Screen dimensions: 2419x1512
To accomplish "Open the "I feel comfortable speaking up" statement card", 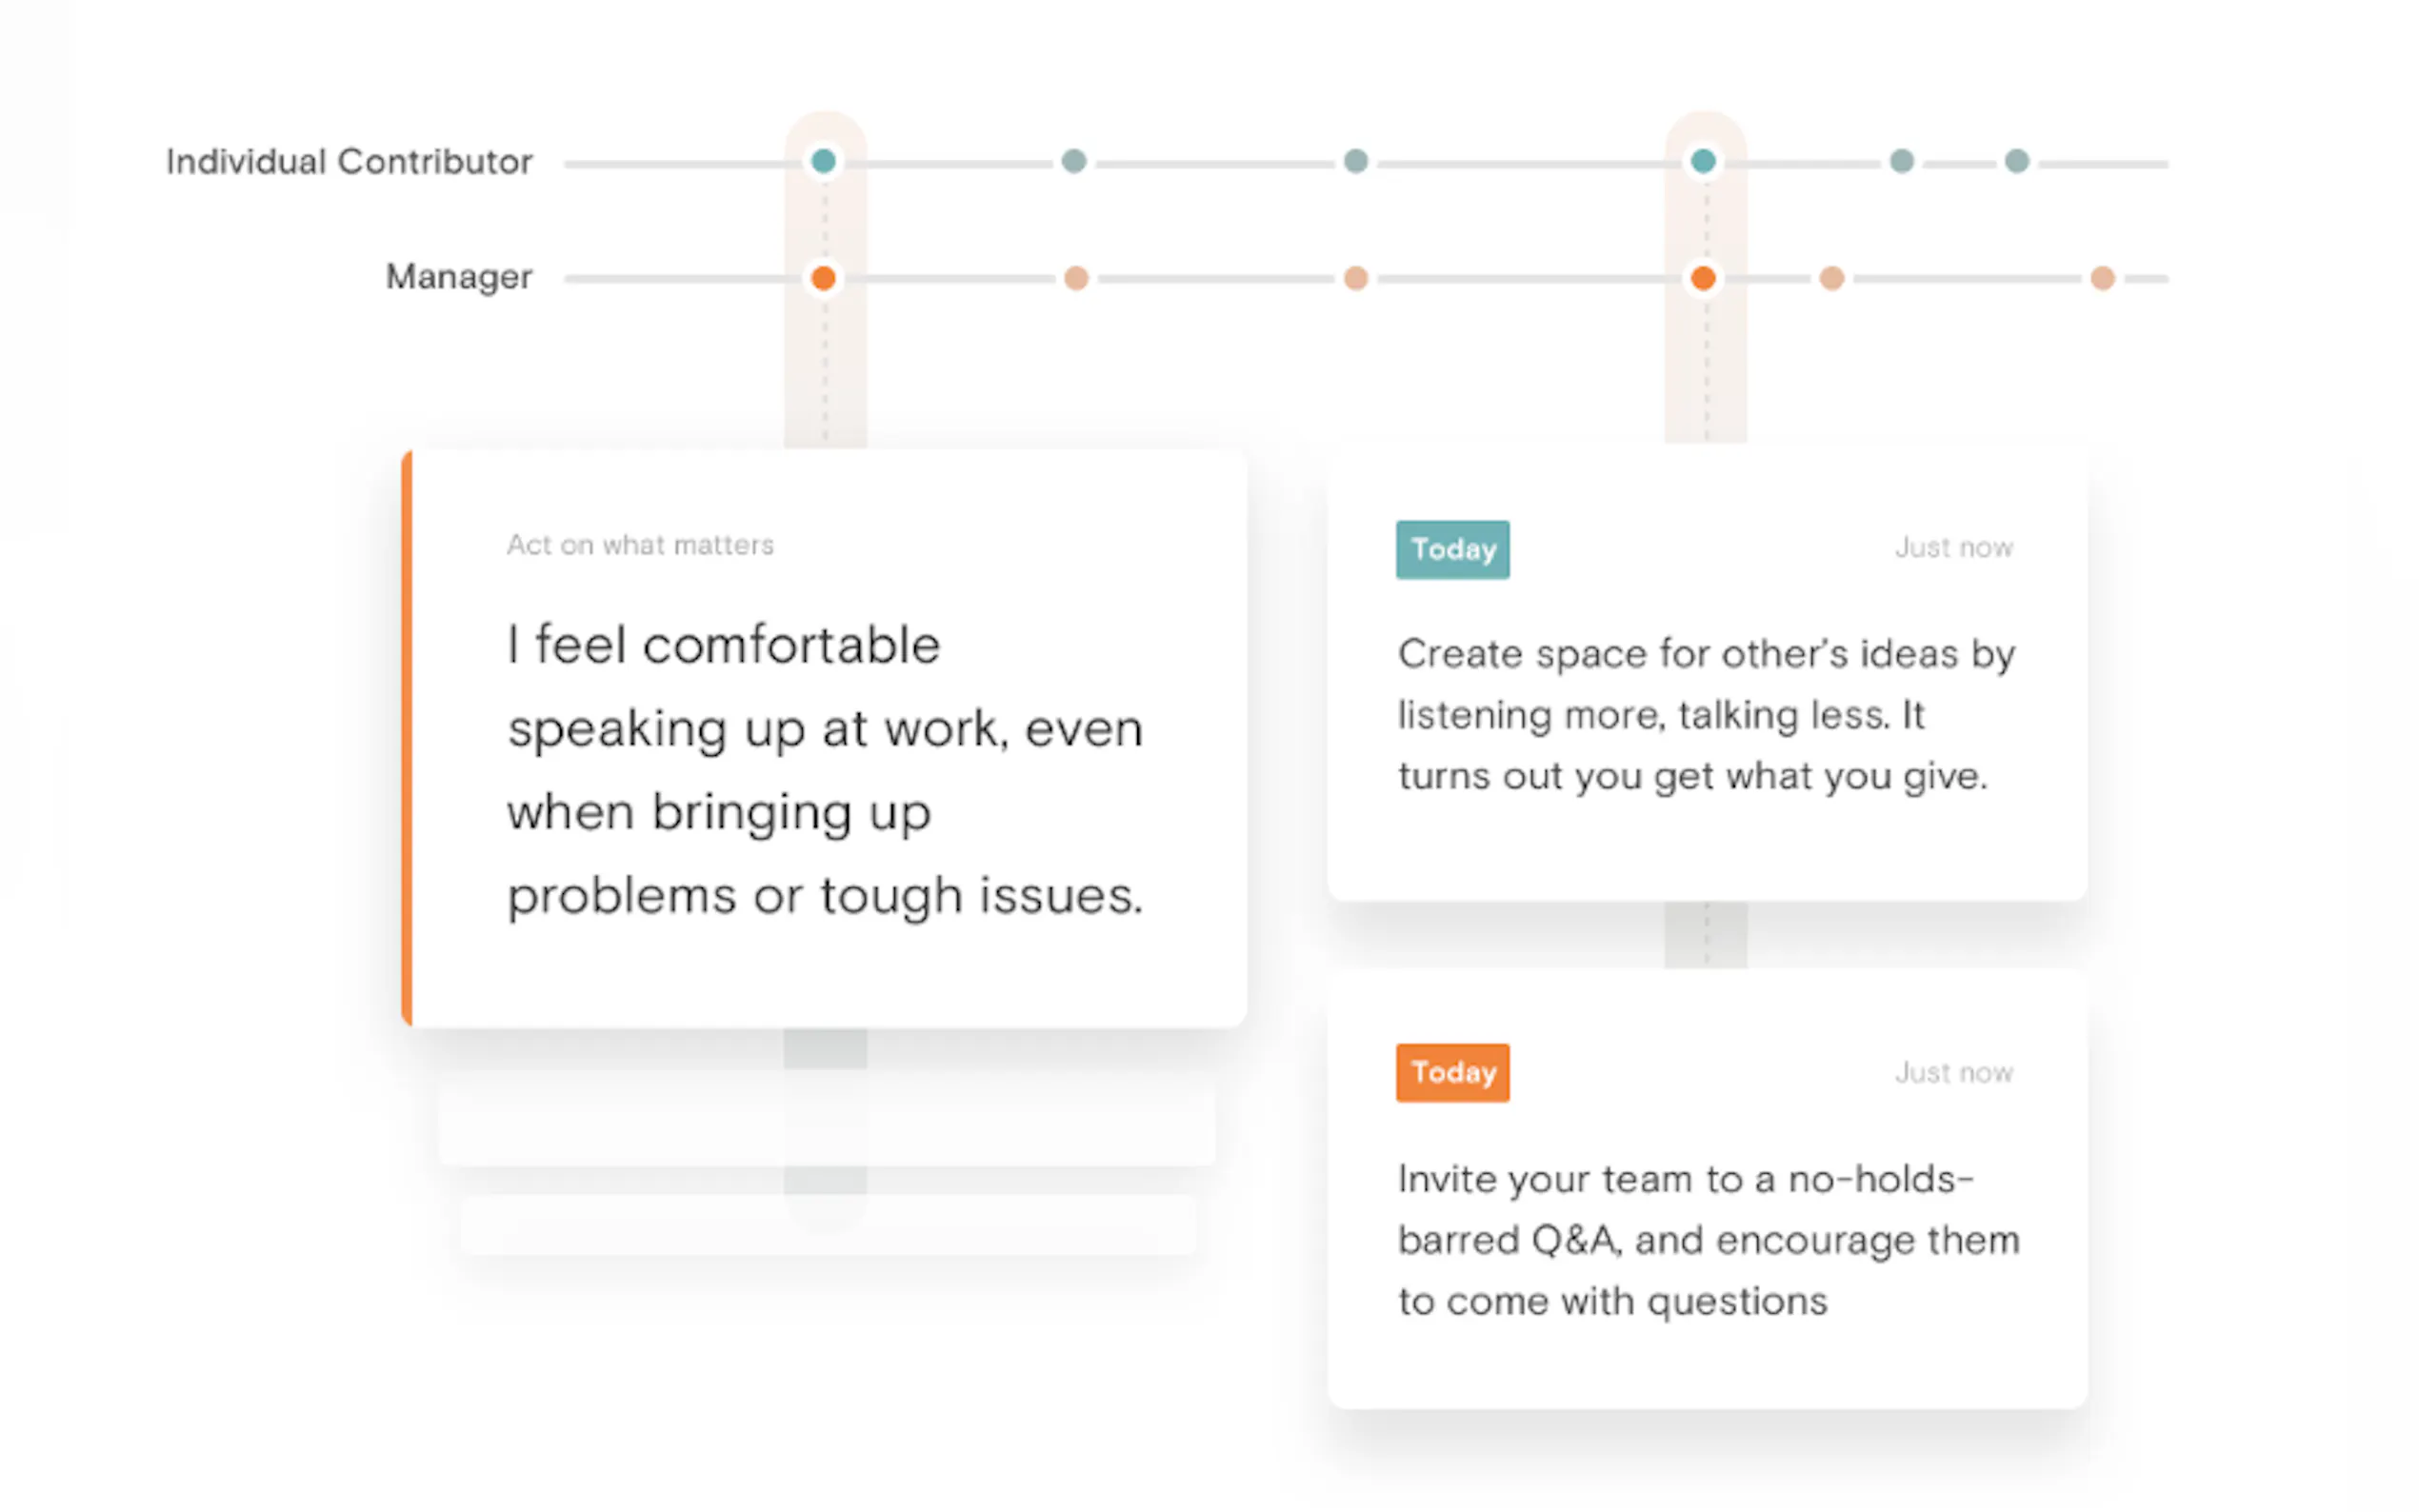I will coord(824,770).
